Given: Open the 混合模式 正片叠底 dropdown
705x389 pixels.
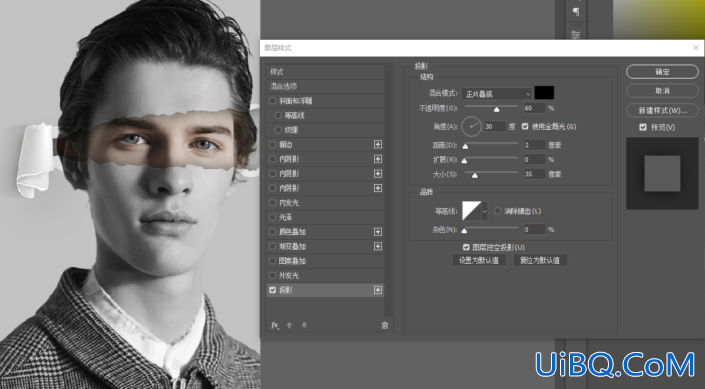Looking at the screenshot, I should click(497, 94).
